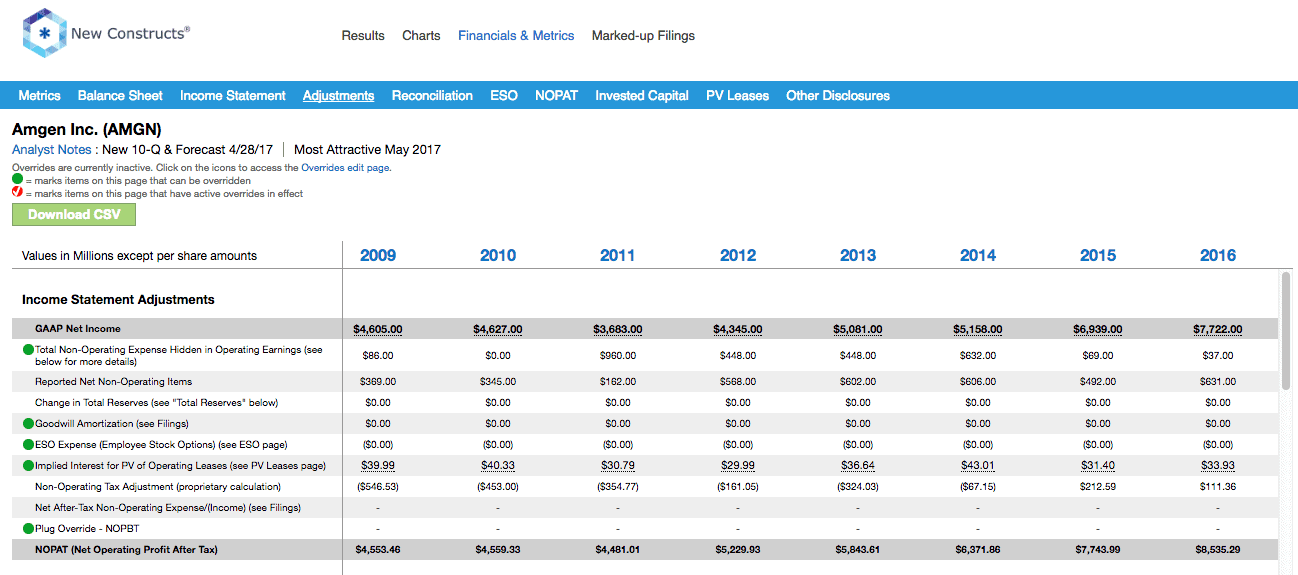1298x575 pixels.
Task: Open the PV Leases tab
Action: (738, 96)
